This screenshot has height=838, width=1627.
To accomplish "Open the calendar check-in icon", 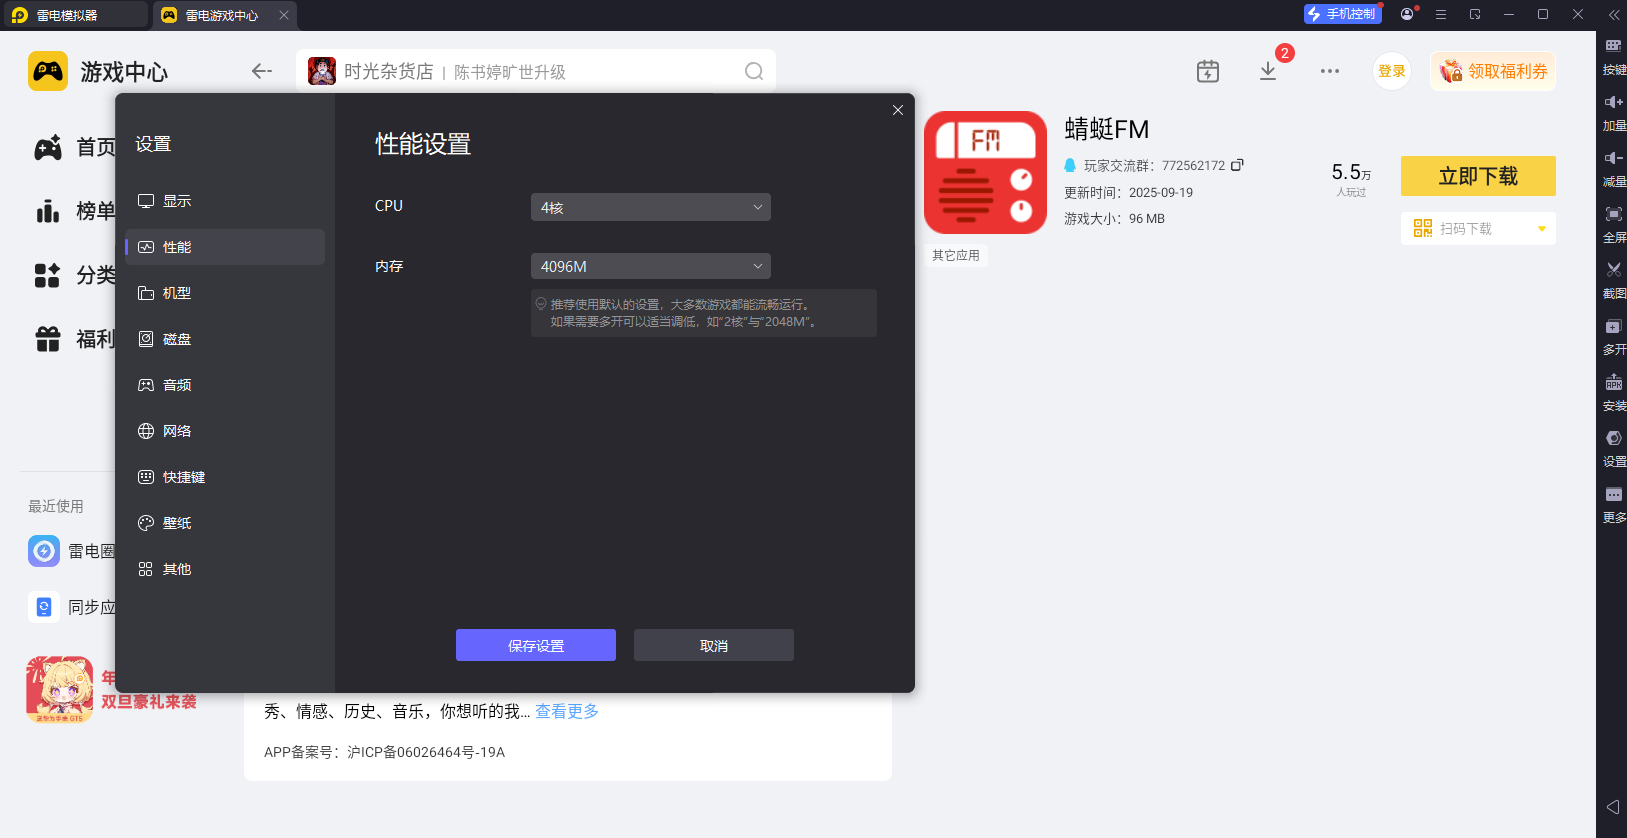I will 1208,71.
